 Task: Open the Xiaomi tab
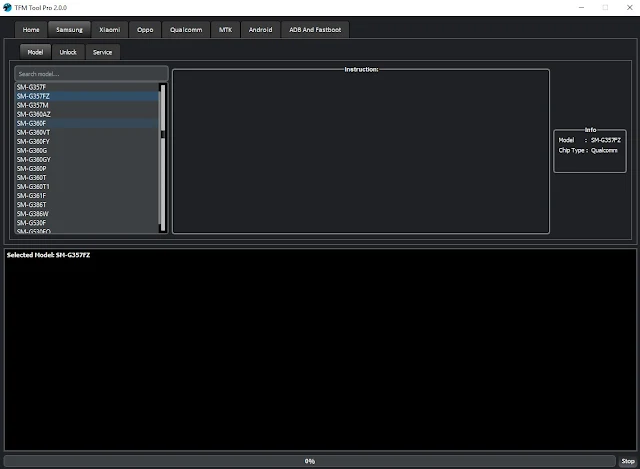109,30
